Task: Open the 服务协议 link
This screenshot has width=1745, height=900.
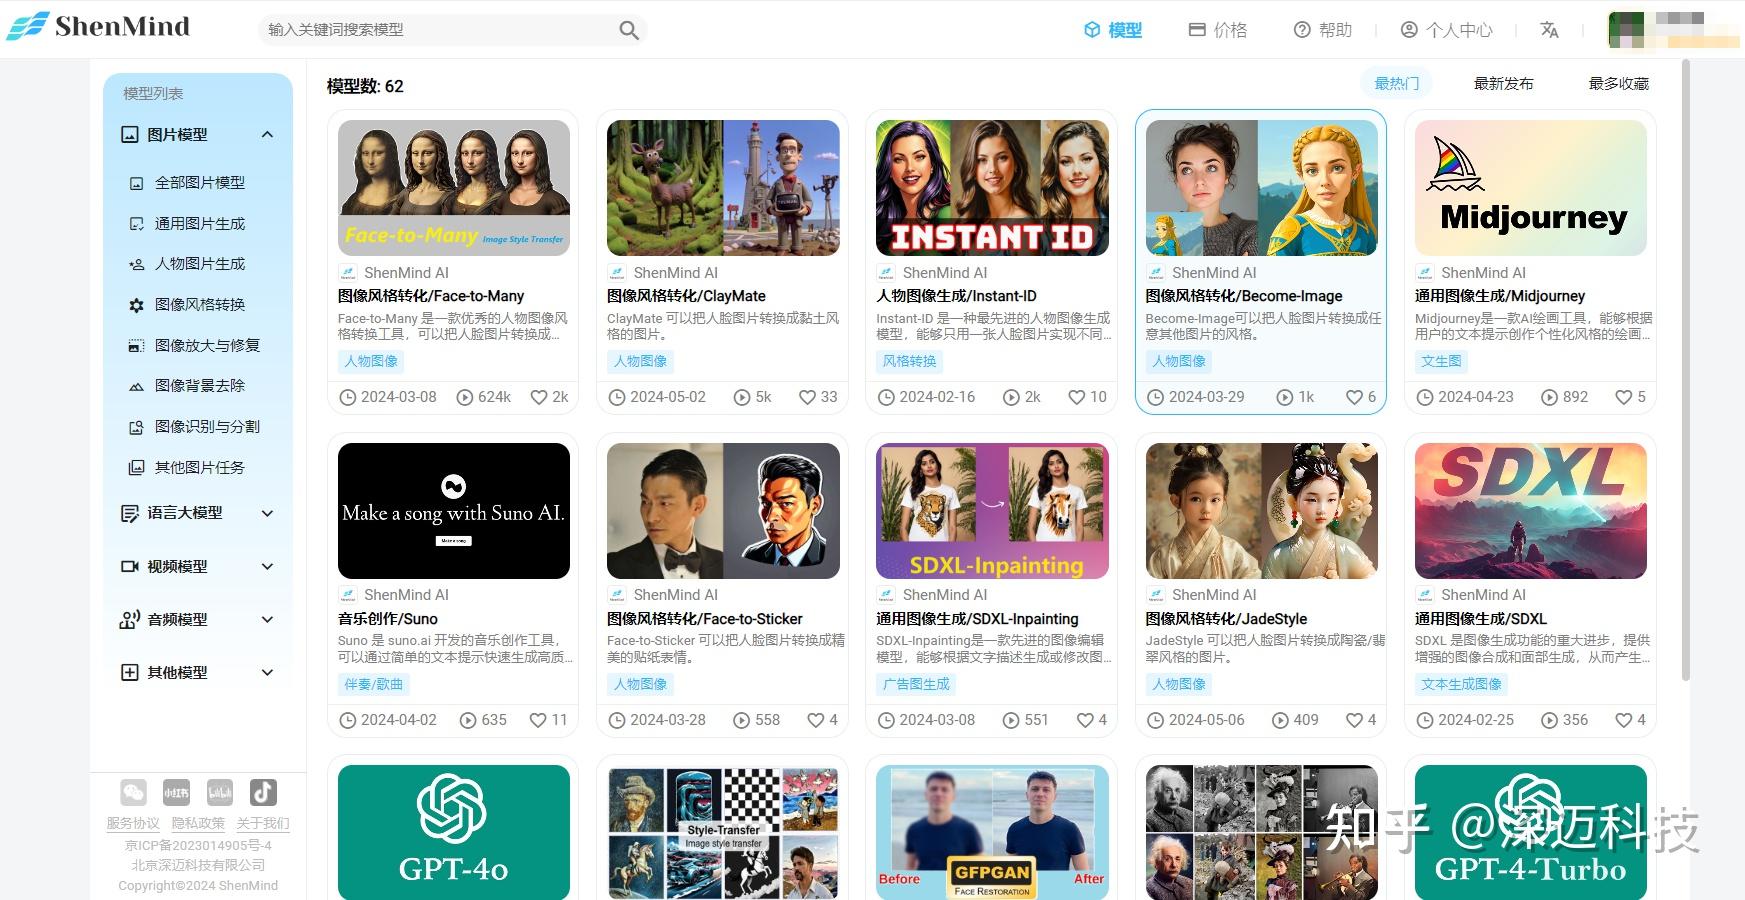Action: tap(131, 823)
